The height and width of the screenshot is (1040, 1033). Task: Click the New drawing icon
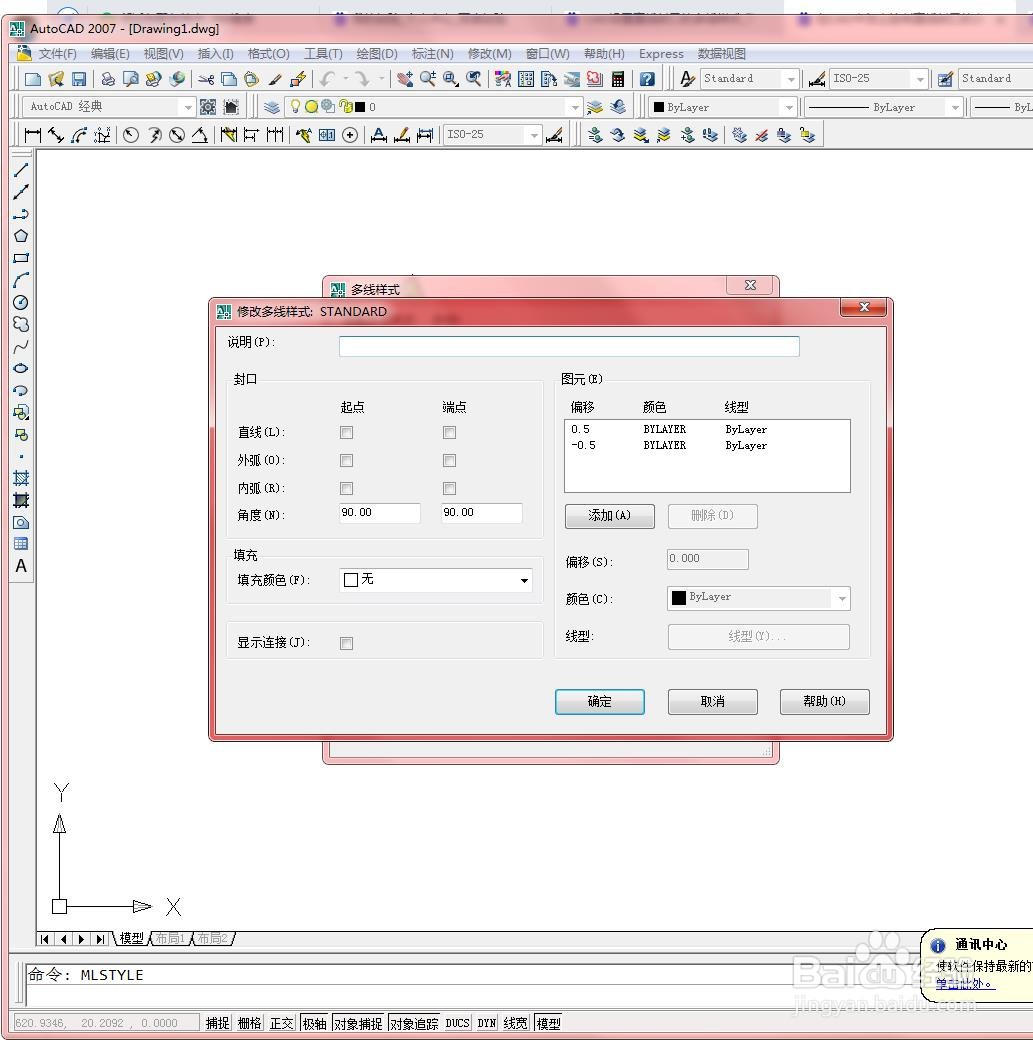coord(33,80)
